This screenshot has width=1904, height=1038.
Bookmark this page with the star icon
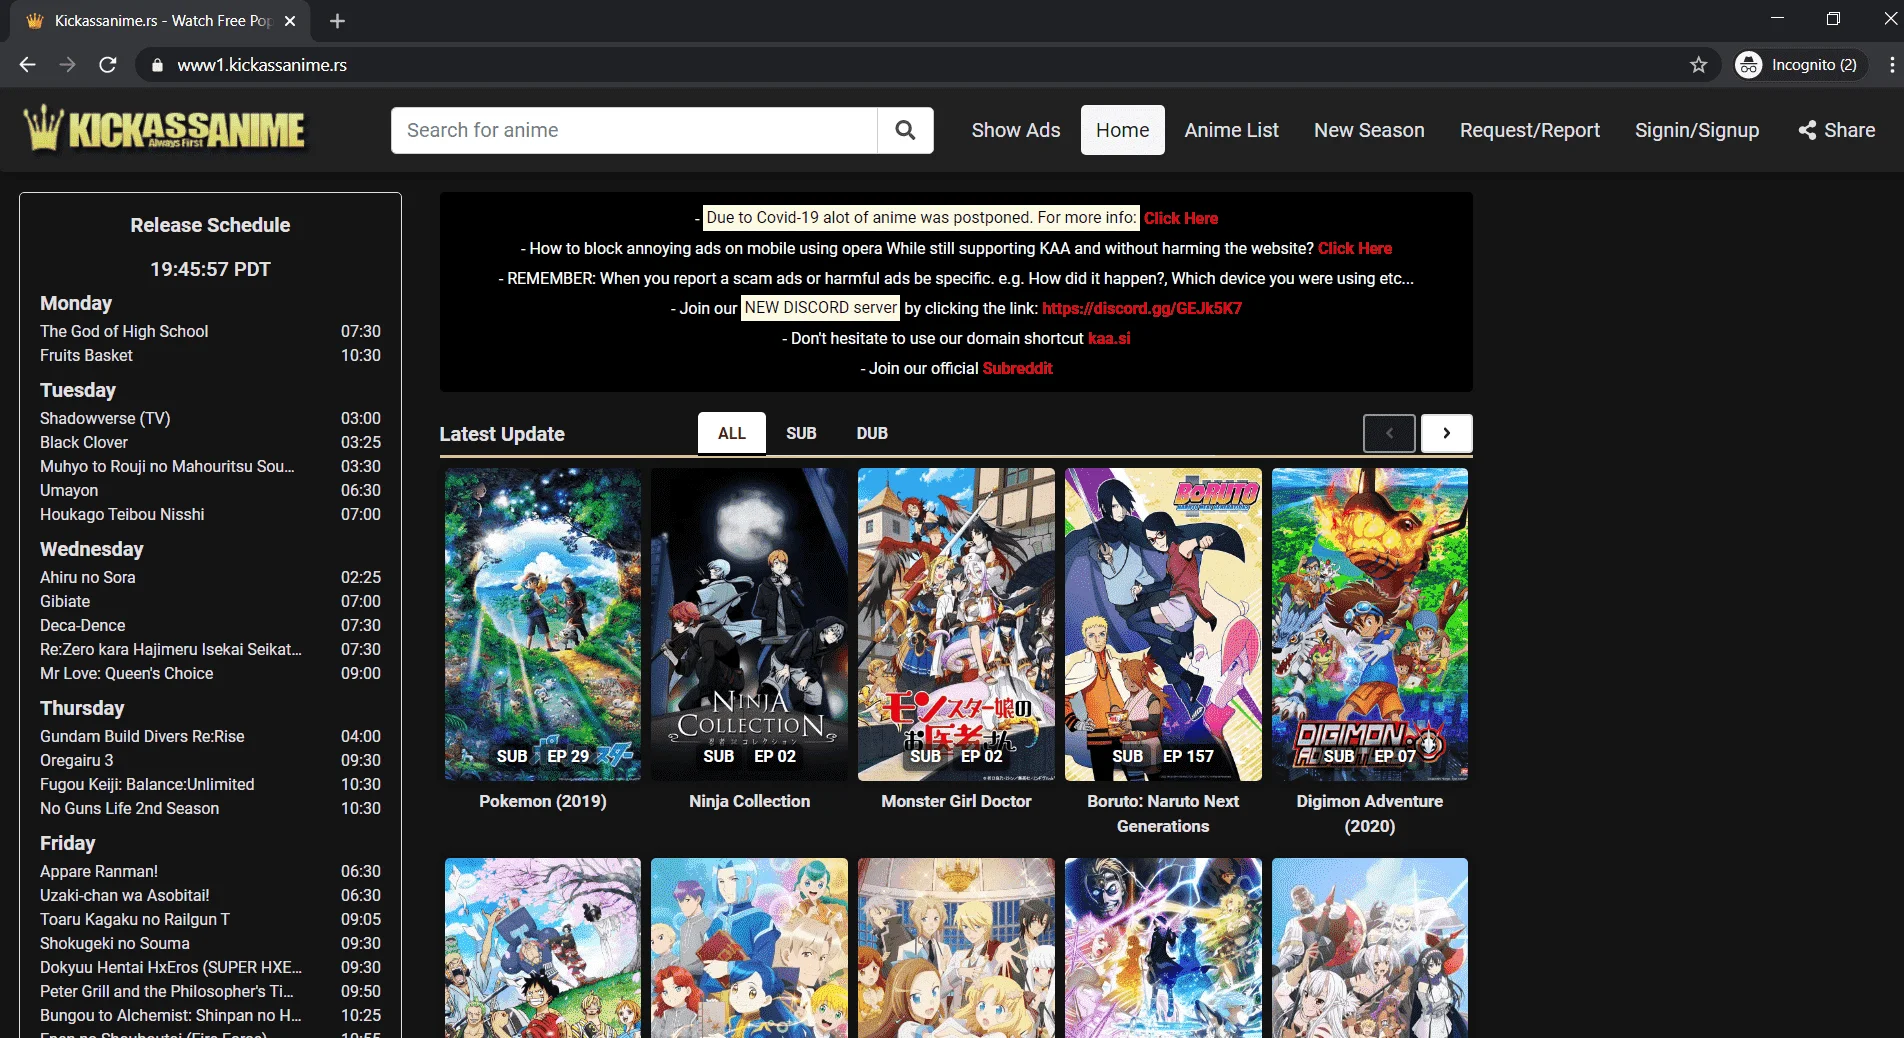point(1698,65)
